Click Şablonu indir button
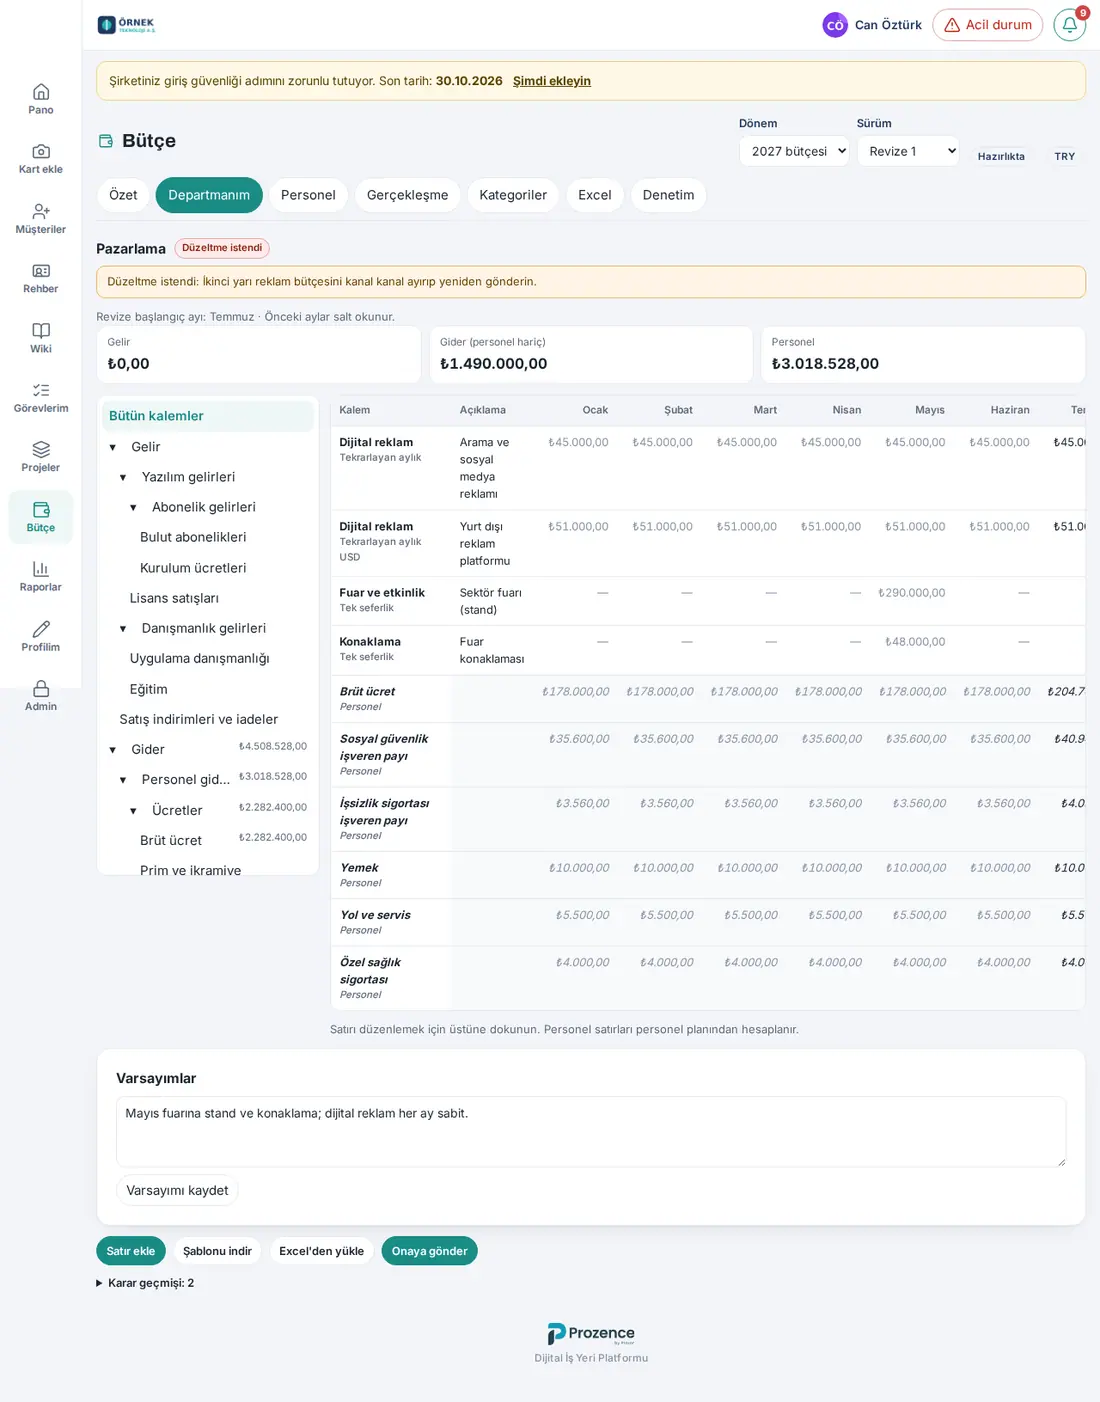This screenshot has height=1402, width=1100. click(x=217, y=1251)
